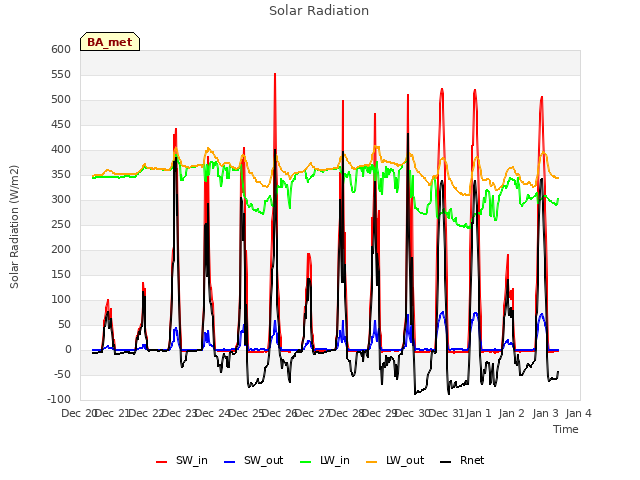Click the Jan 4 x-axis tick label

tap(578, 413)
